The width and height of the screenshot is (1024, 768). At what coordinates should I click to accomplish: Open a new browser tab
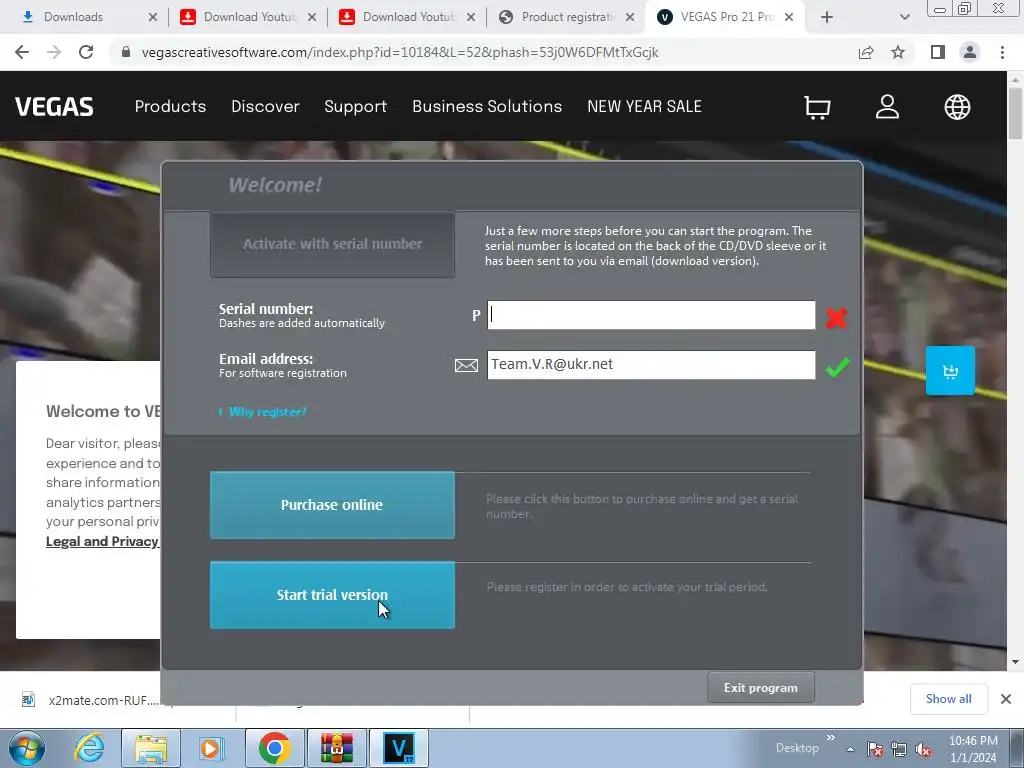(827, 17)
